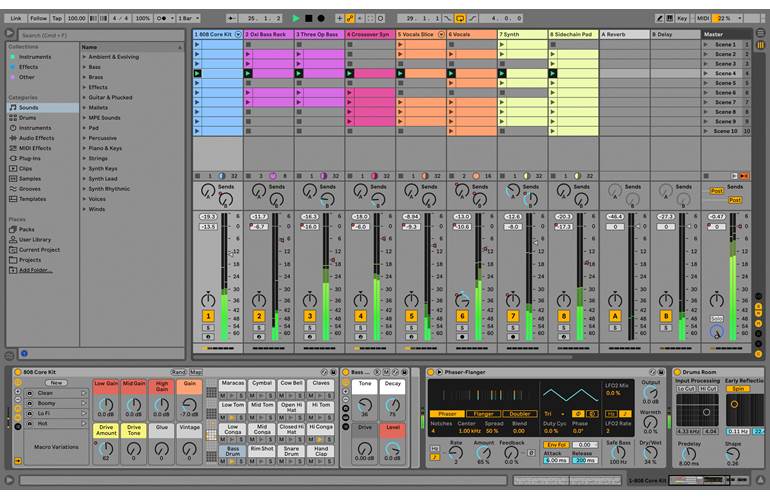Image resolution: width=770 pixels, height=500 pixels.
Task: Toggle Env Fol switch in Phaser-Flanger
Action: [x=556, y=445]
